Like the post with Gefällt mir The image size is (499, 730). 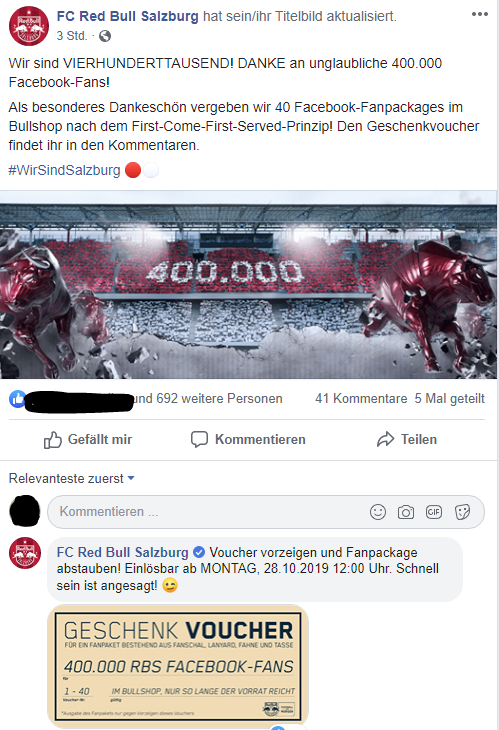(x=88, y=439)
